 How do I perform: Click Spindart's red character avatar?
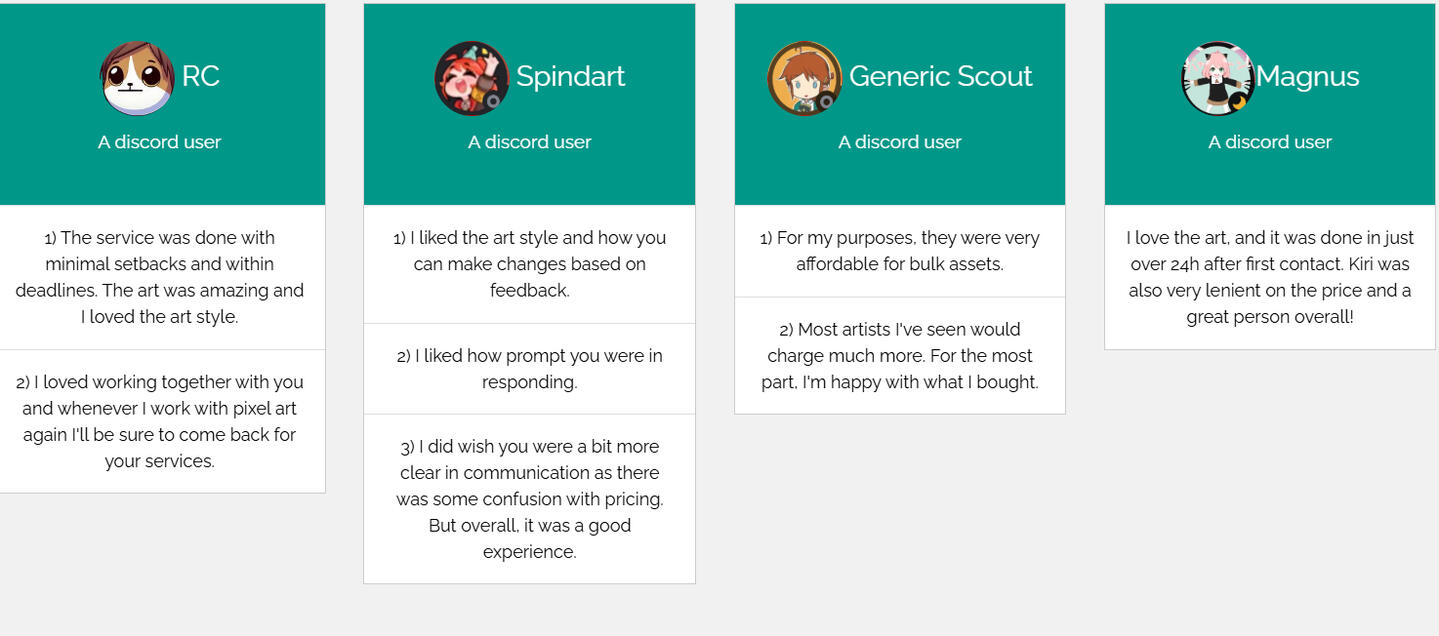pos(472,78)
